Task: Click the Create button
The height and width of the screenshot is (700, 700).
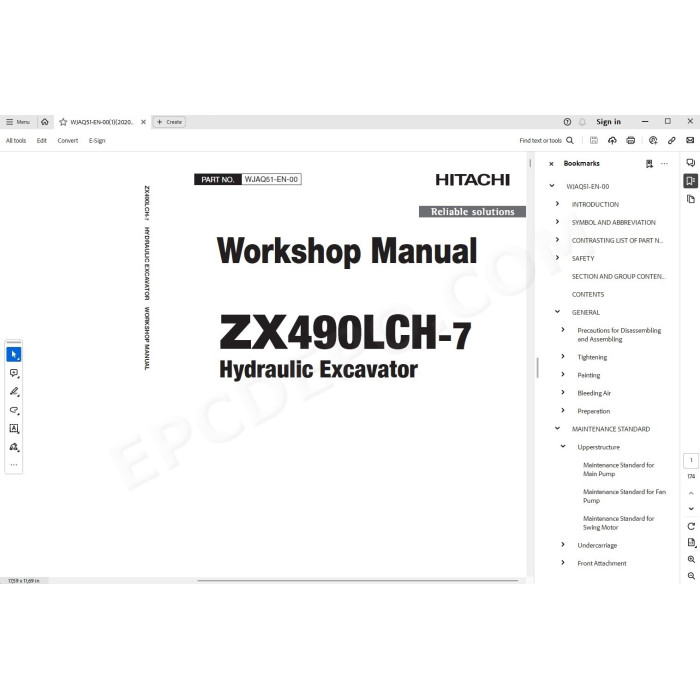Action: [x=169, y=122]
